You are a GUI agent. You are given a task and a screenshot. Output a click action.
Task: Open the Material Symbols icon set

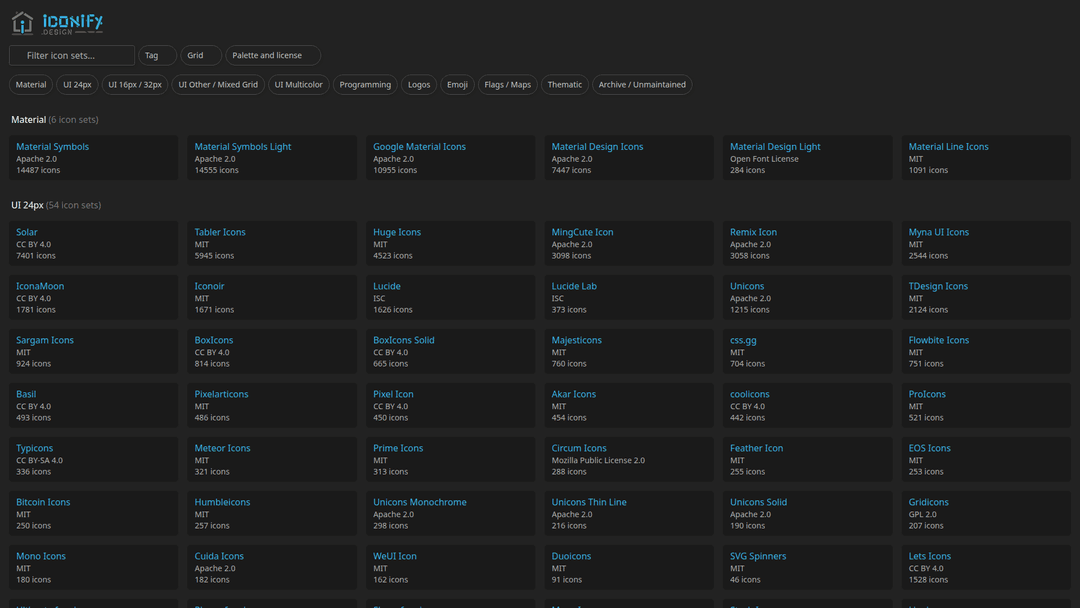pos(53,147)
